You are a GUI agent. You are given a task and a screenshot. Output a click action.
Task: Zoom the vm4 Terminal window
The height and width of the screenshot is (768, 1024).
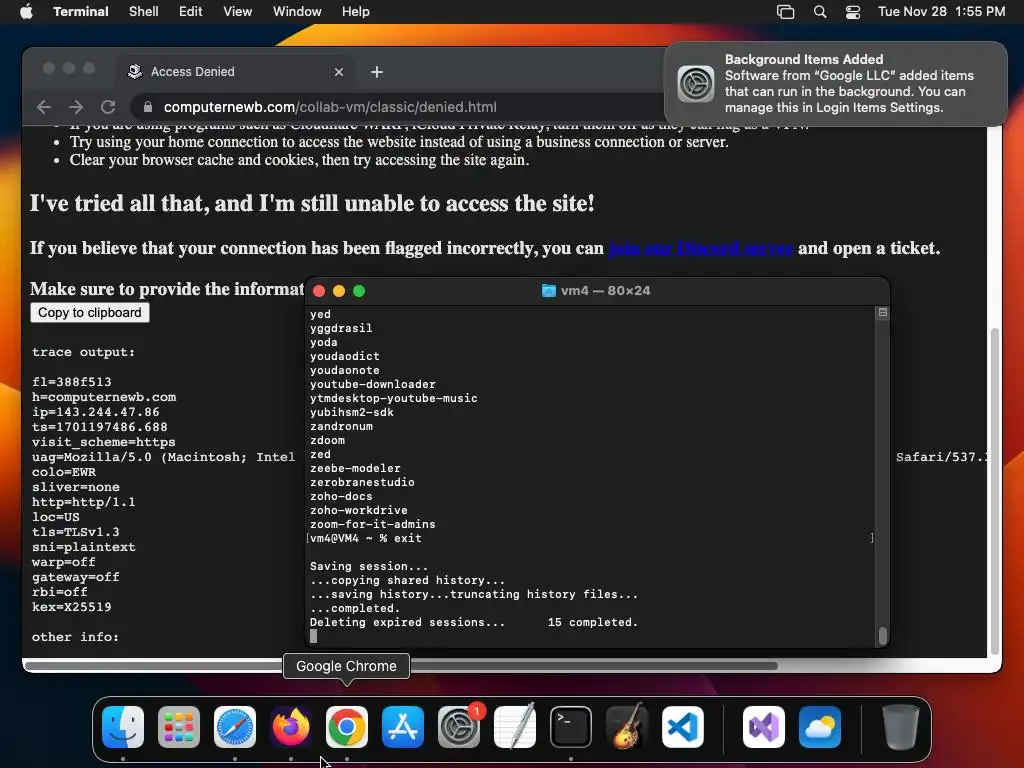tap(359, 291)
